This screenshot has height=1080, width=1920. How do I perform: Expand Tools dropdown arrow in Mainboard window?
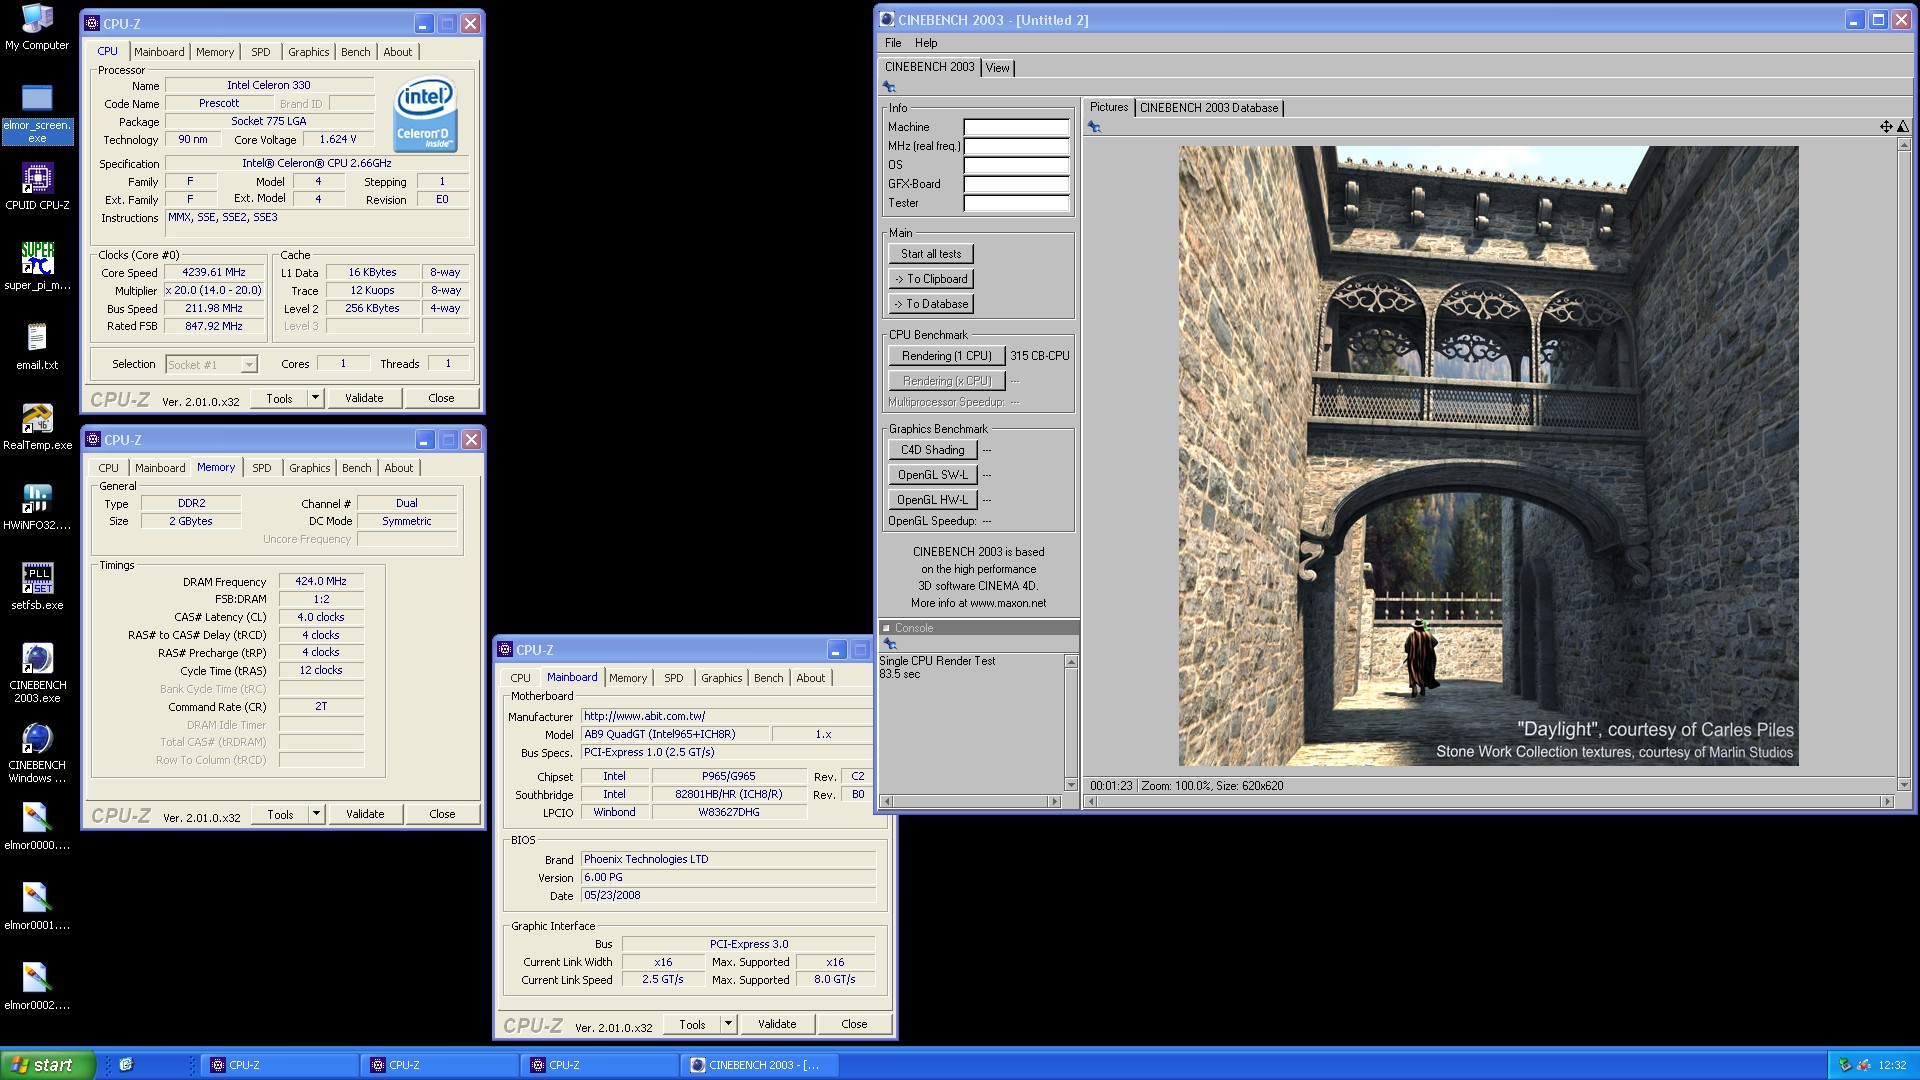[x=728, y=1024]
